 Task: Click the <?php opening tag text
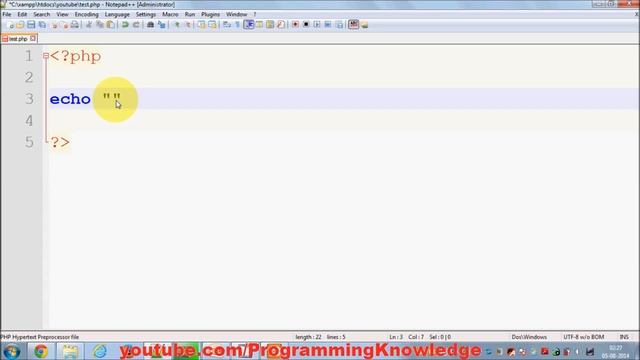pyautogui.click(x=76, y=56)
